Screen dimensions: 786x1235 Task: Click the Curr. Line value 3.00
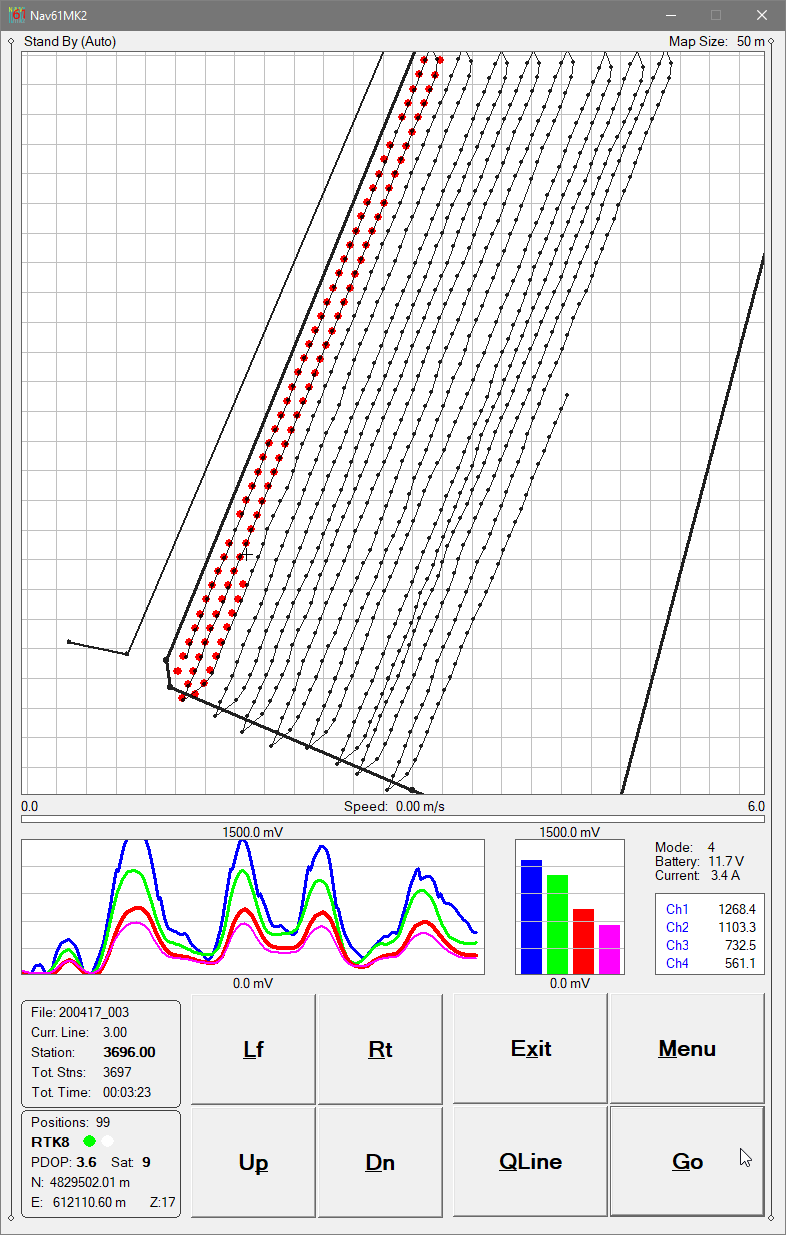click(x=116, y=1032)
